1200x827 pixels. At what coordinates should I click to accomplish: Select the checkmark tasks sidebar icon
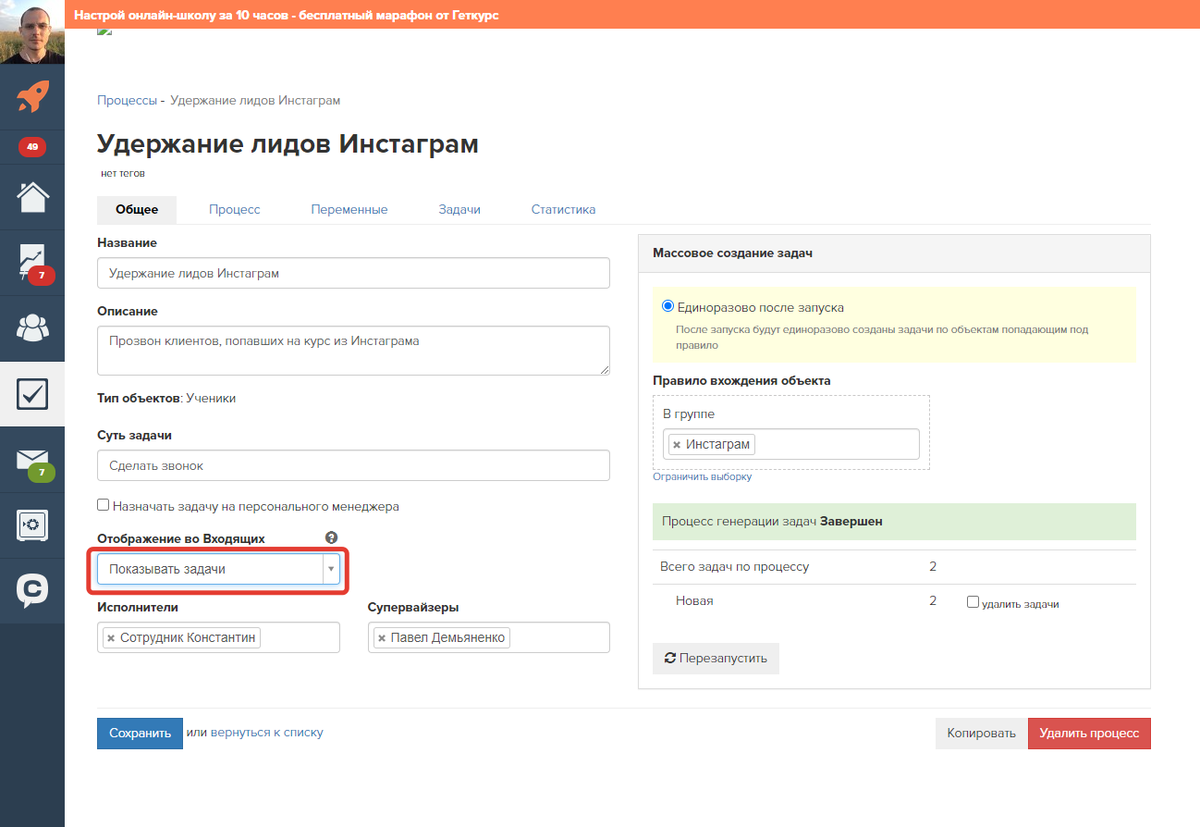pos(32,394)
